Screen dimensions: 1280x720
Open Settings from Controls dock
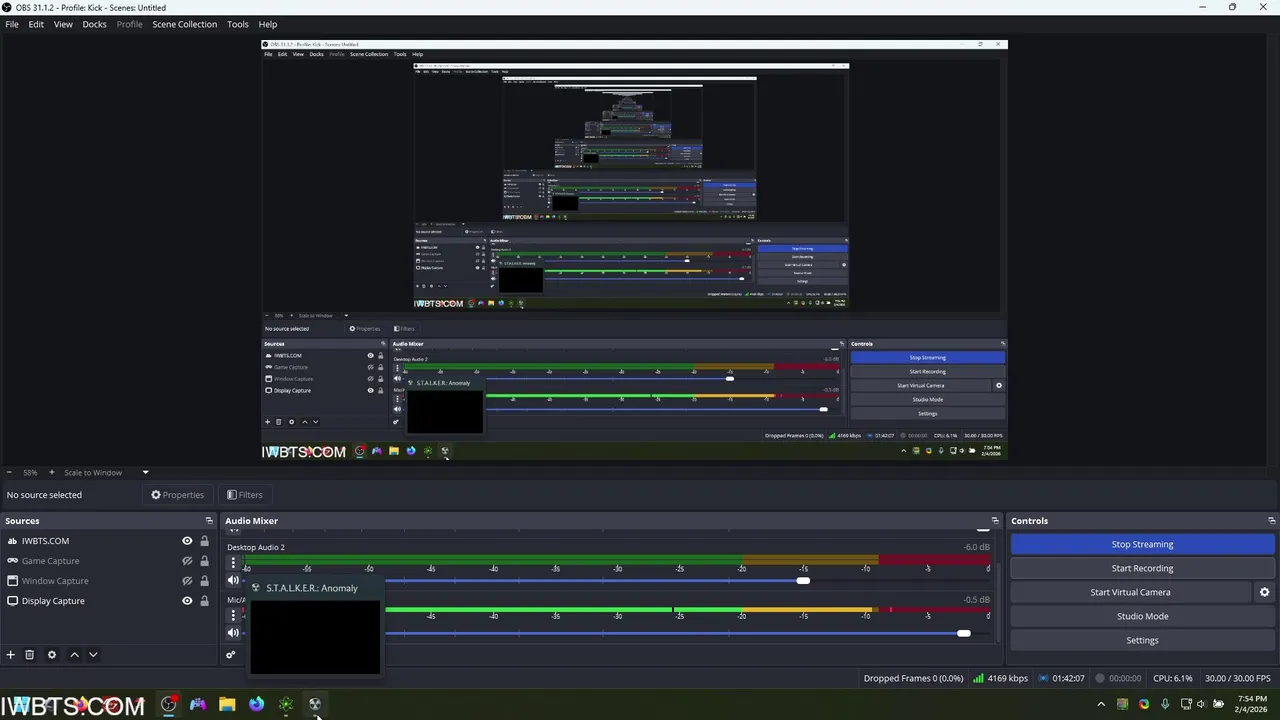coord(1142,640)
